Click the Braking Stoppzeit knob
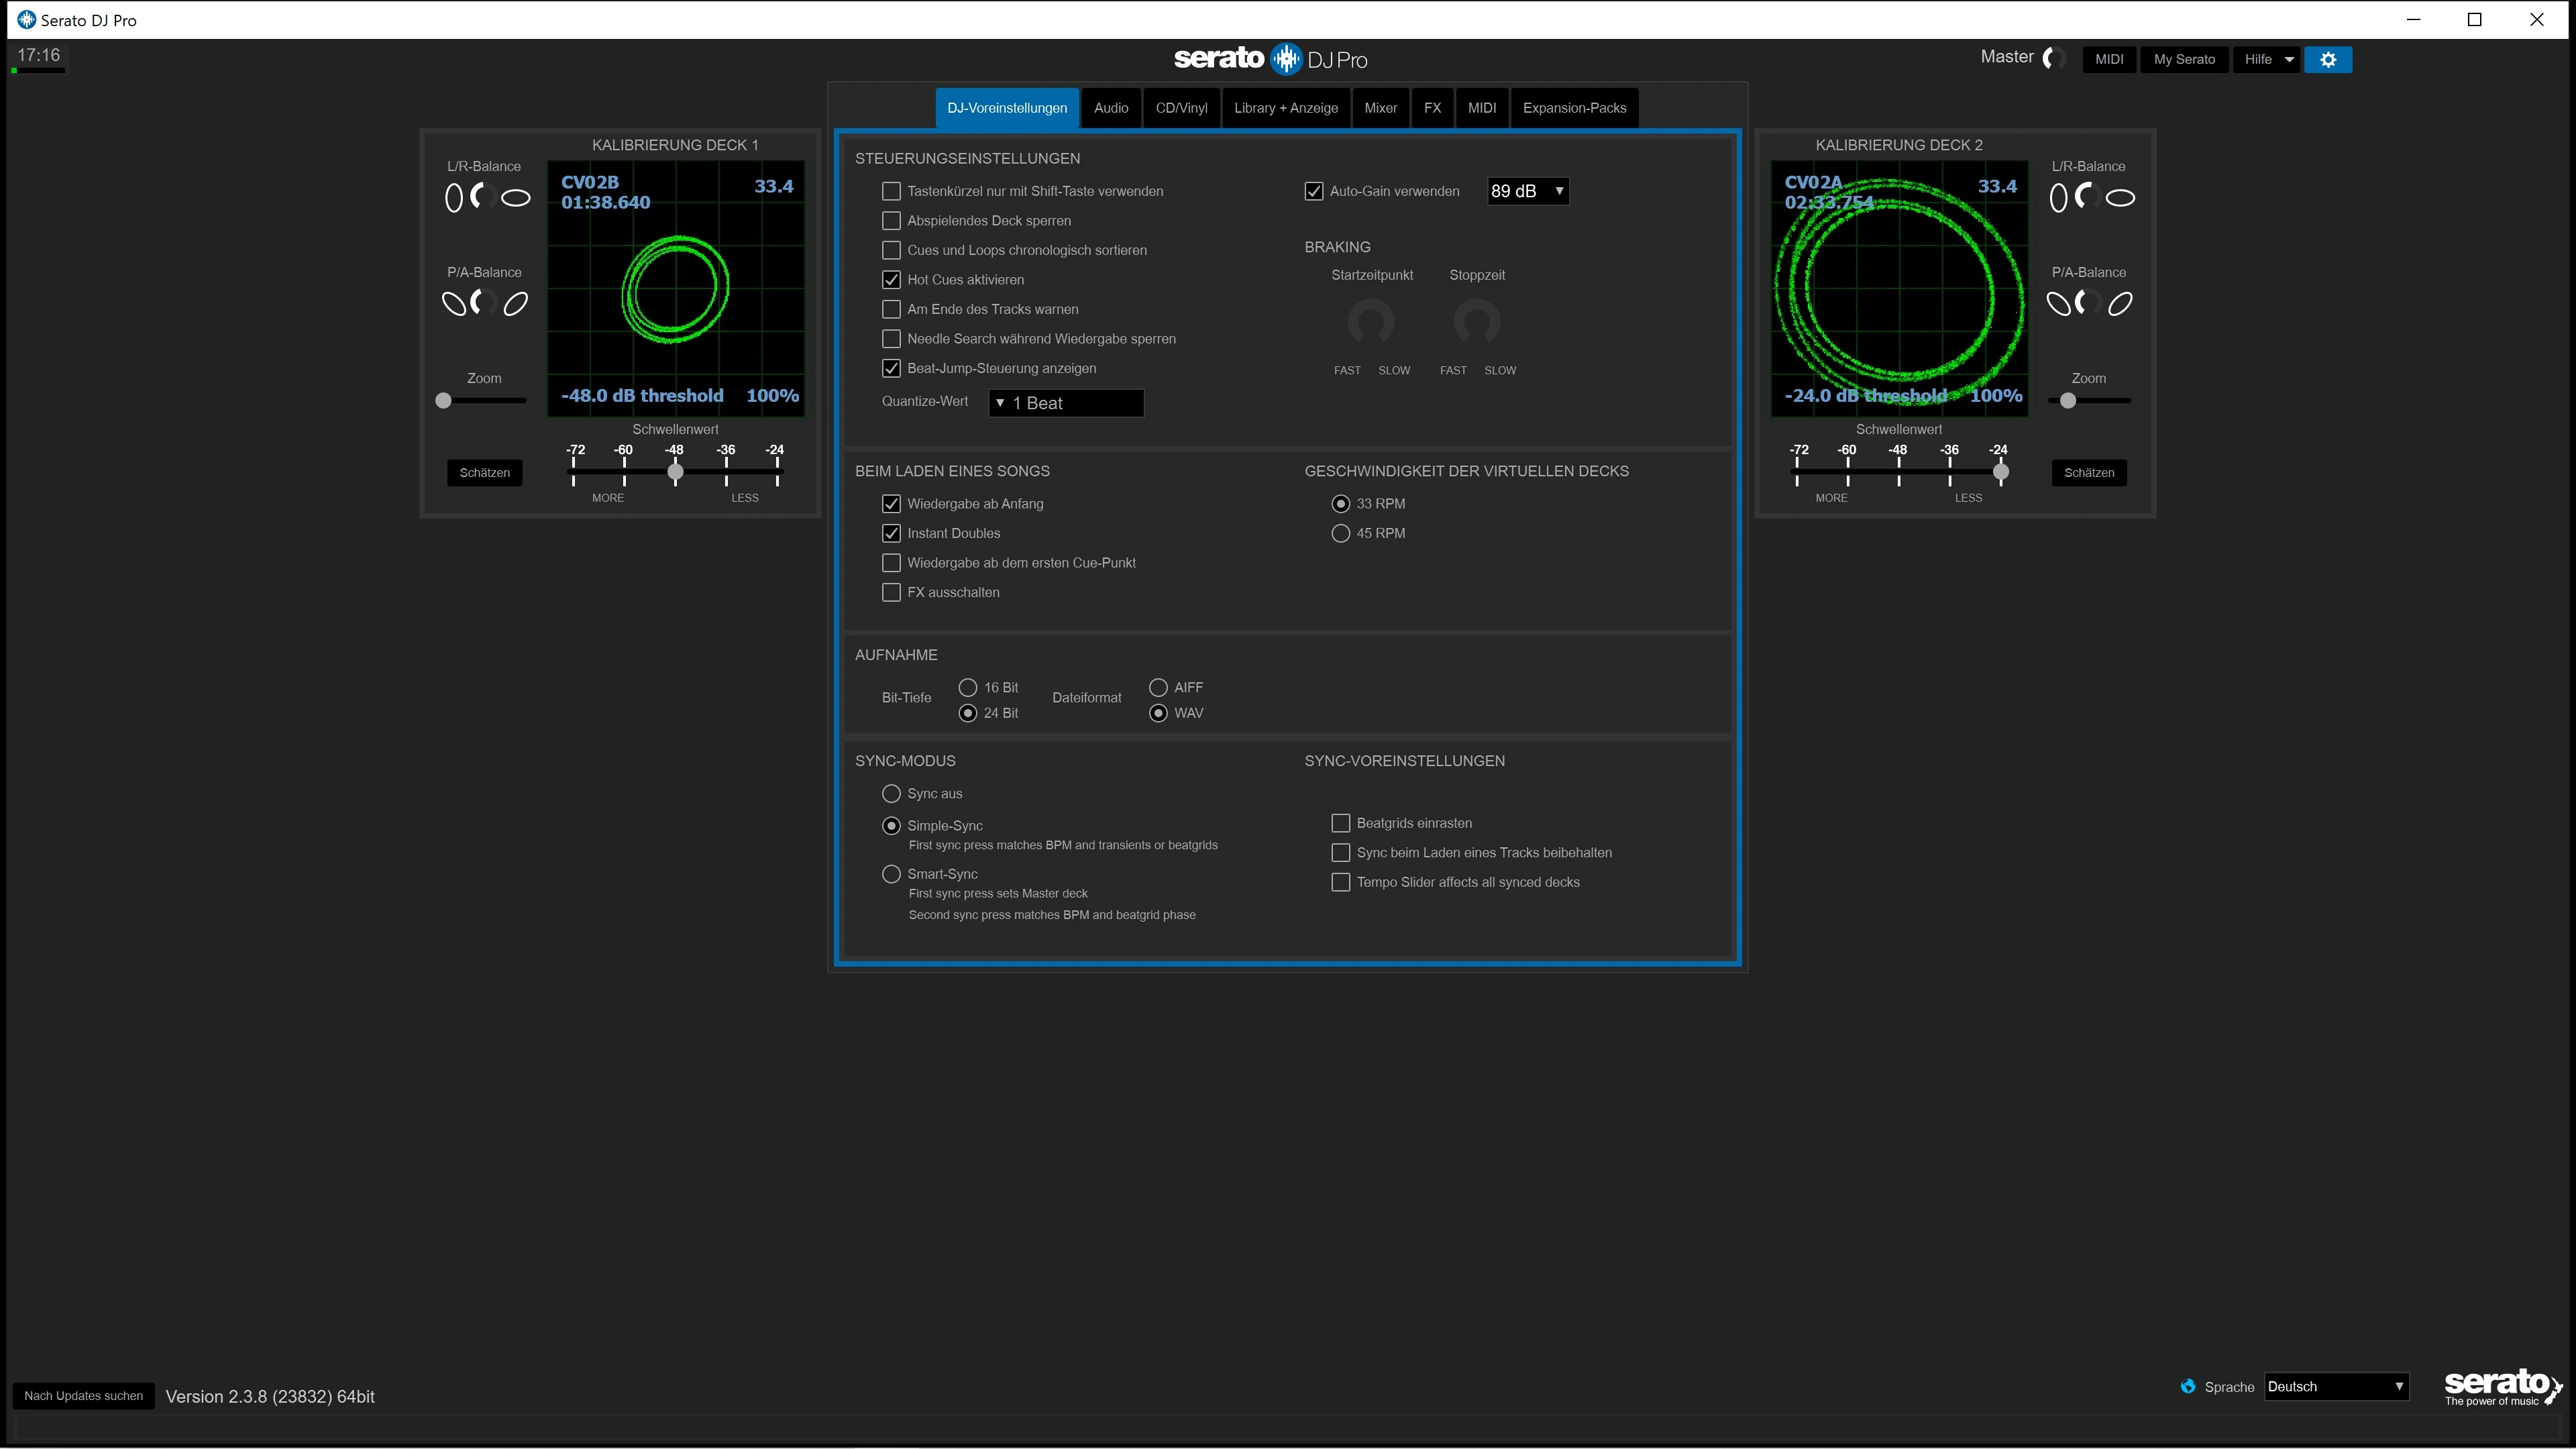The height and width of the screenshot is (1449, 2576). tap(1476, 322)
